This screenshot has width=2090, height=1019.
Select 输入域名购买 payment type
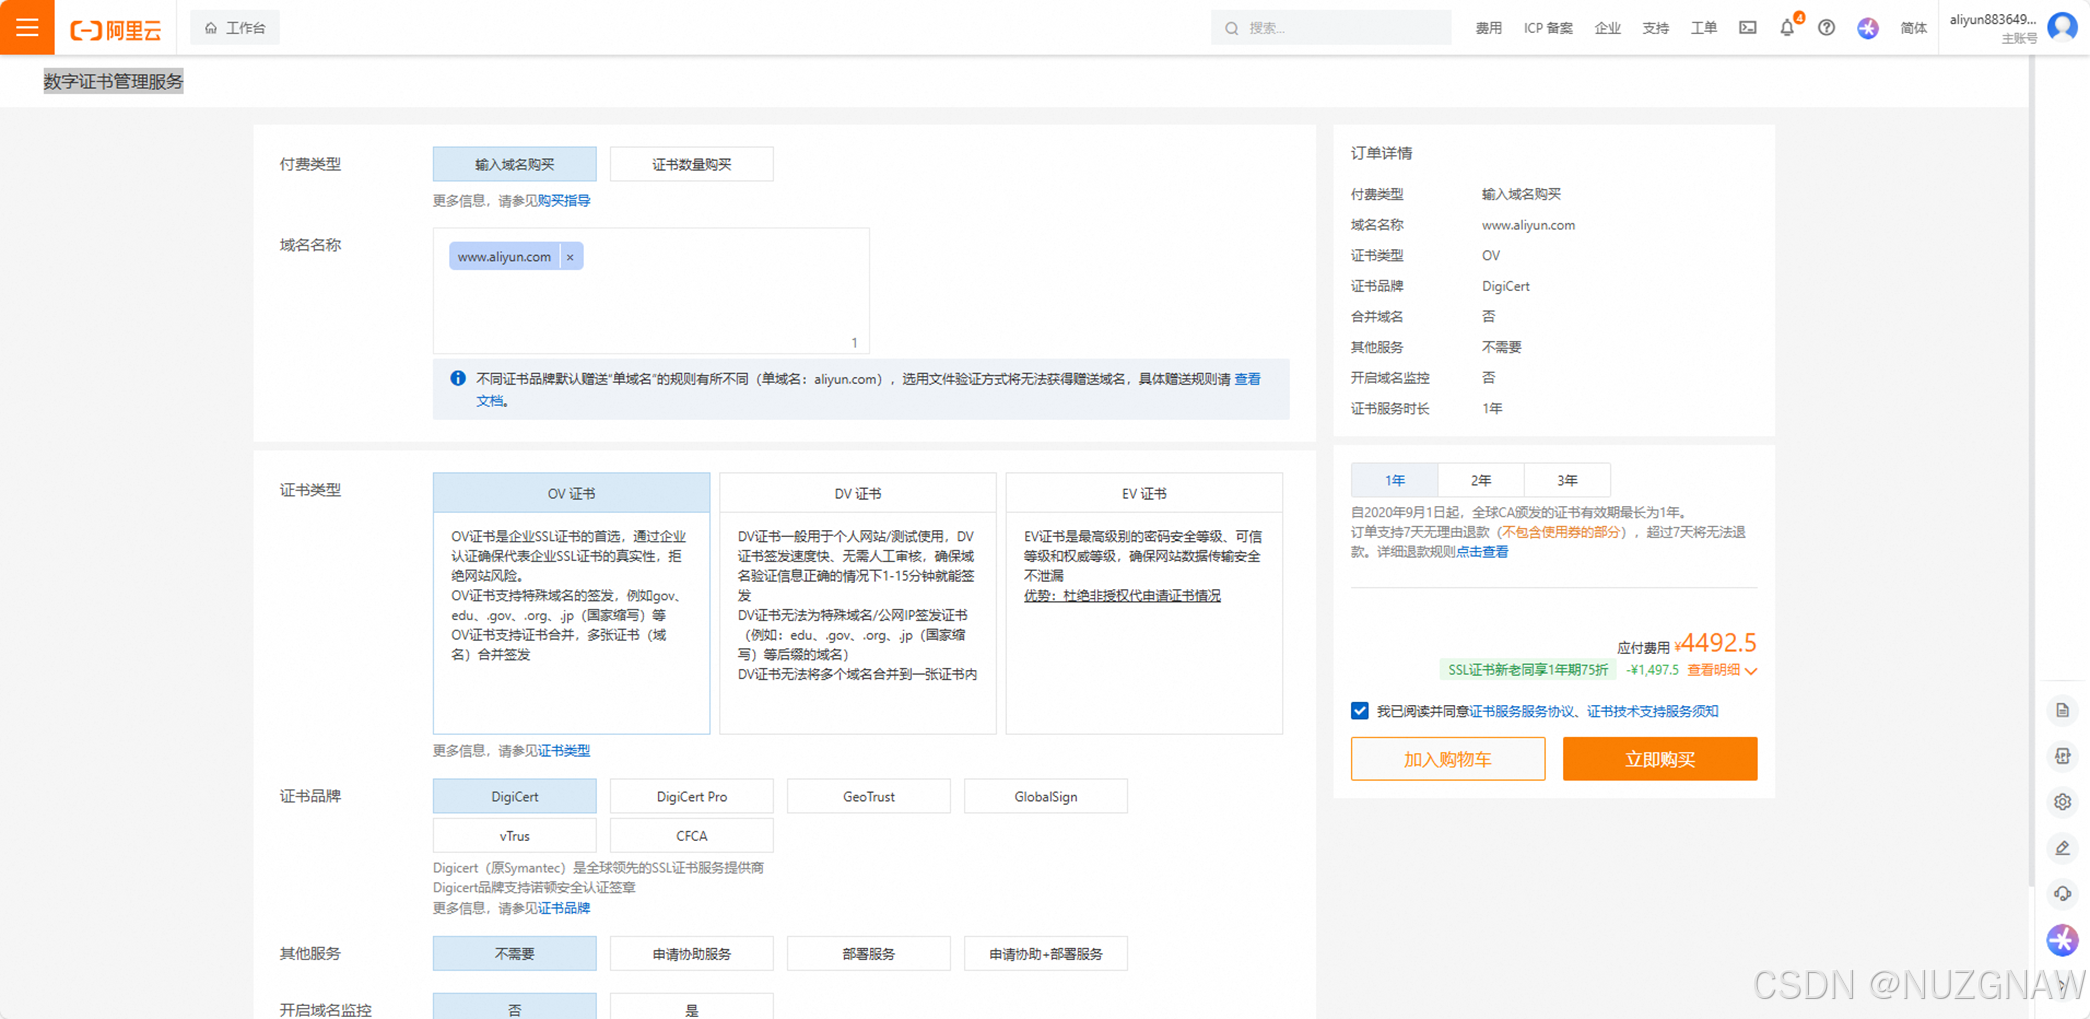coord(514,164)
